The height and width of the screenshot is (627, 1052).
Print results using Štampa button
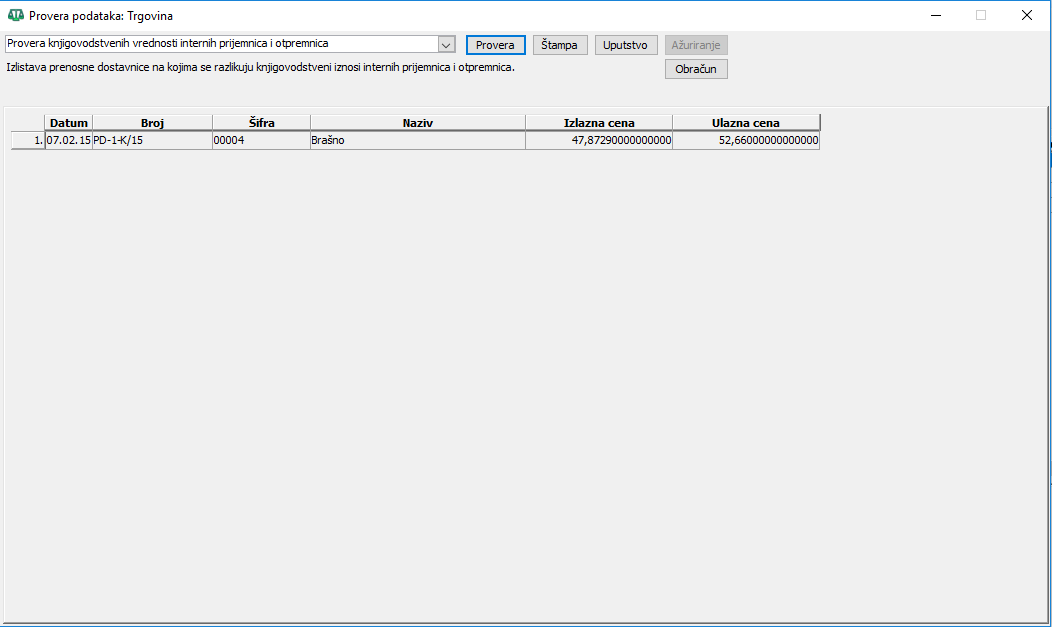(x=560, y=45)
